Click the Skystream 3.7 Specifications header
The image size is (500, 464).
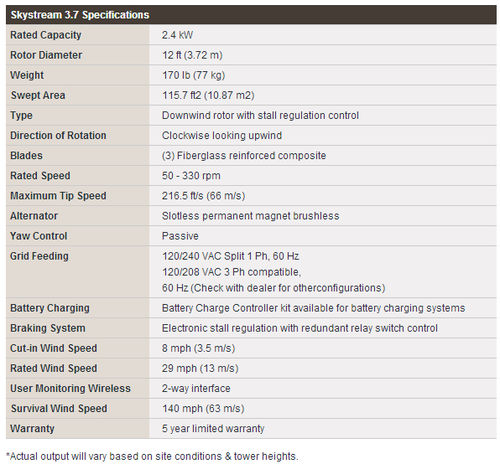click(x=80, y=15)
